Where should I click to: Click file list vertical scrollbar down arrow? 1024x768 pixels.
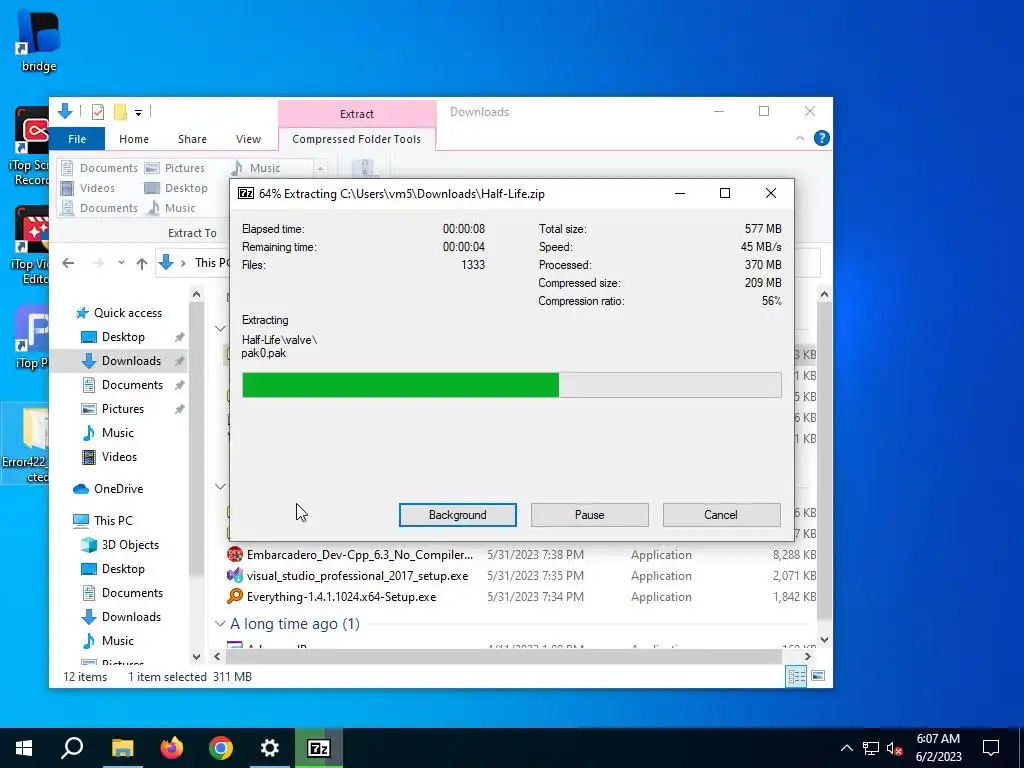point(824,639)
